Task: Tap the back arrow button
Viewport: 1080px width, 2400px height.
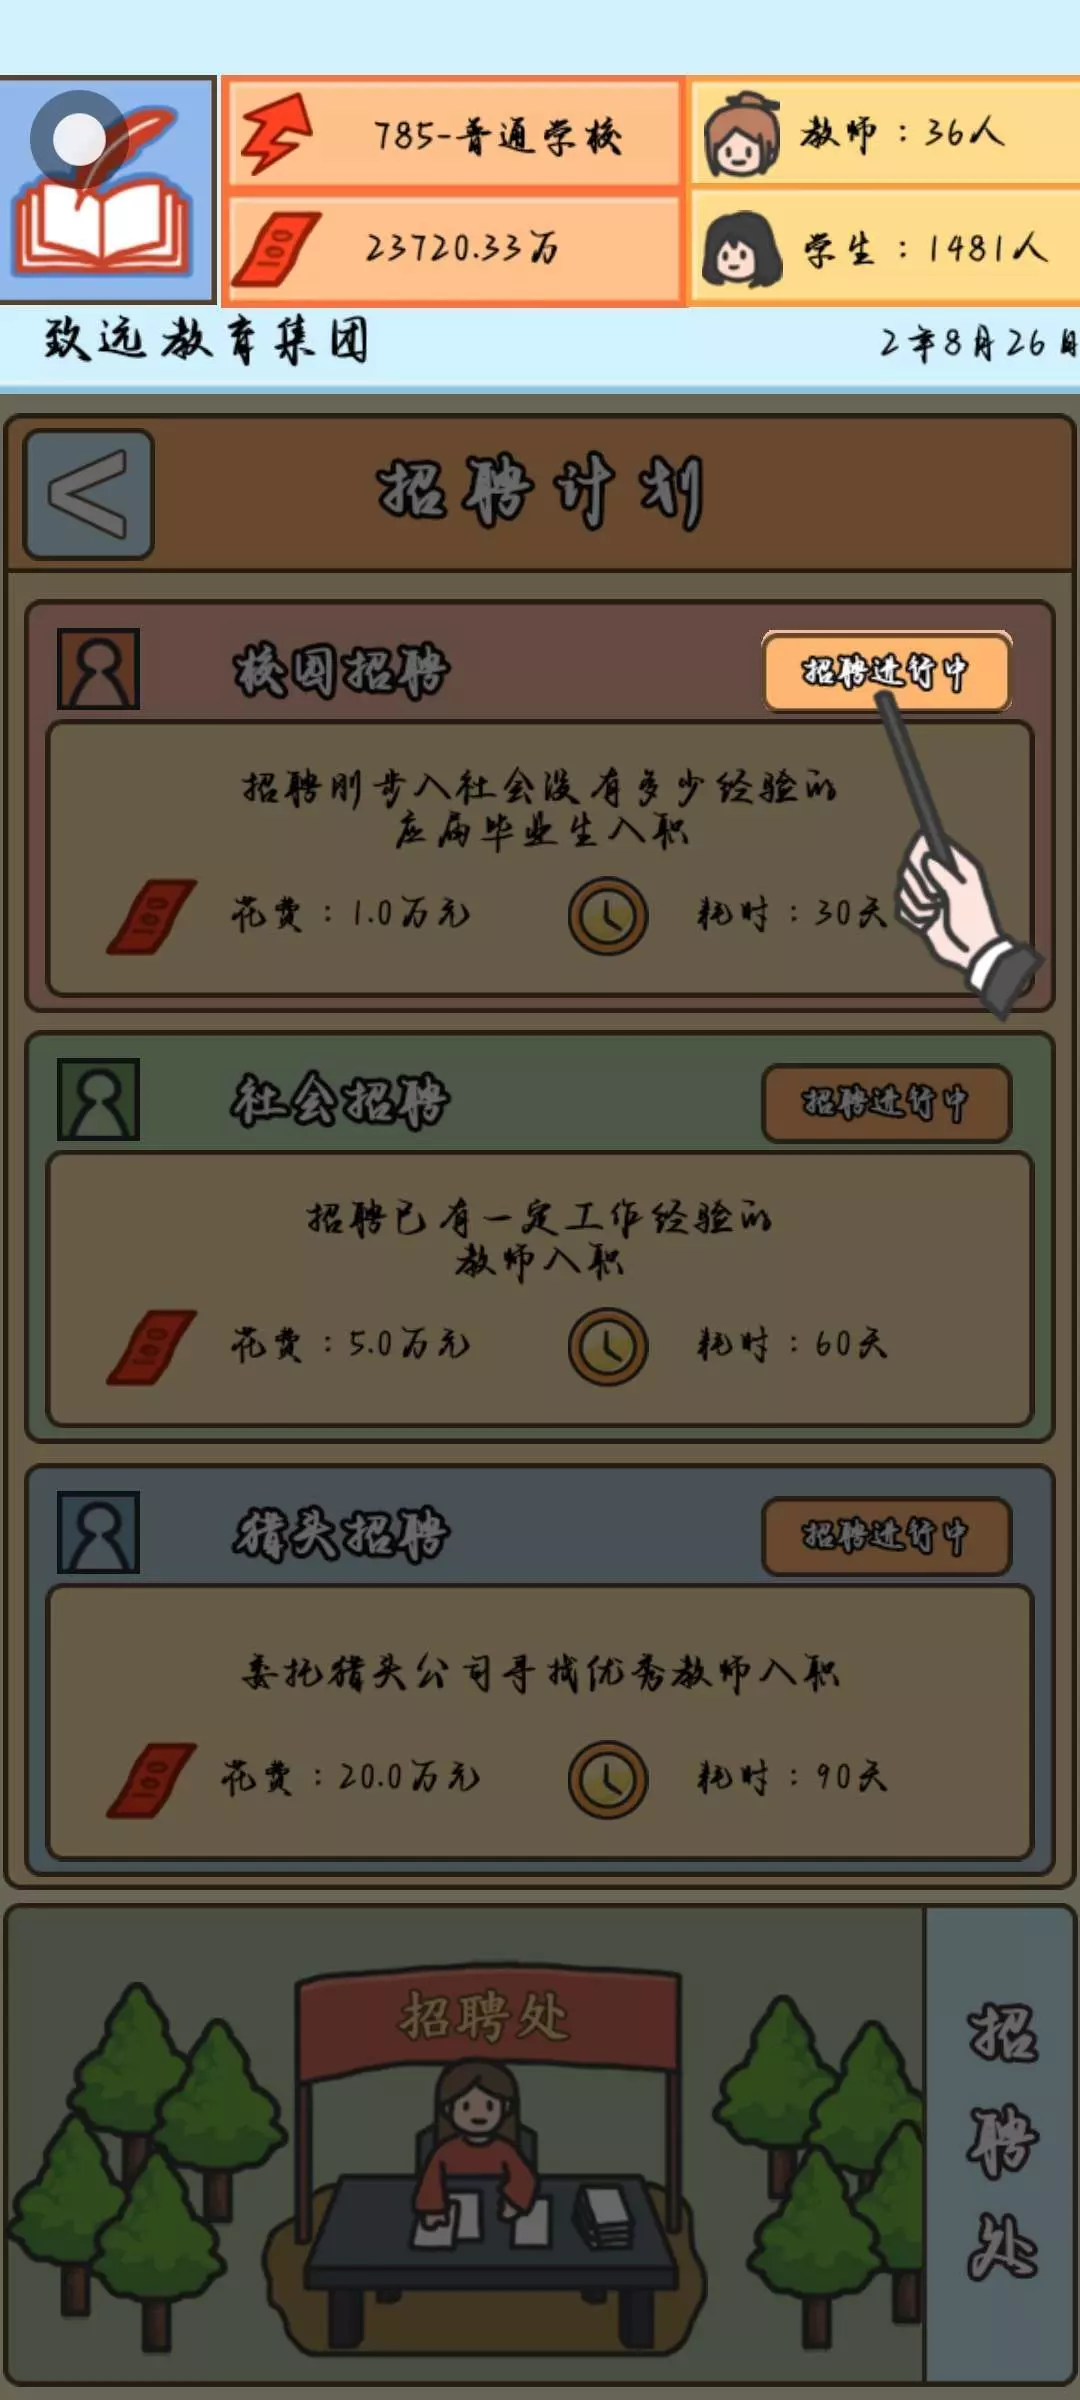Action: click(88, 494)
